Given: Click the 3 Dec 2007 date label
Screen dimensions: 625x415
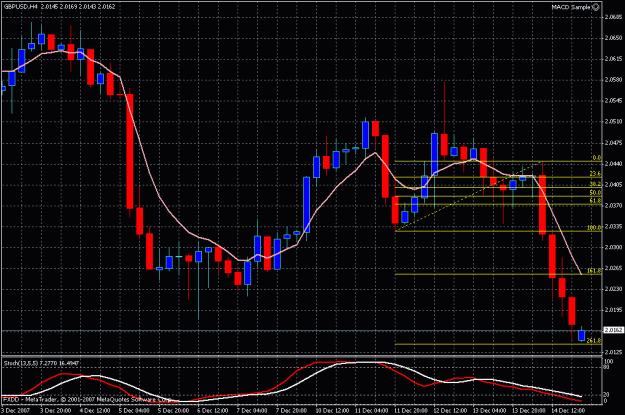Looking at the screenshot, I should tap(16, 410).
